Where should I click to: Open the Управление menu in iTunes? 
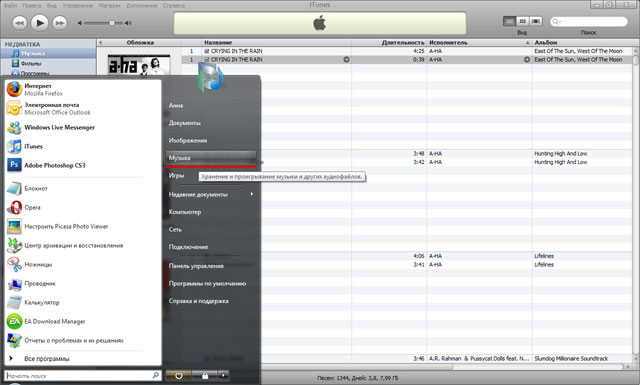[78, 5]
